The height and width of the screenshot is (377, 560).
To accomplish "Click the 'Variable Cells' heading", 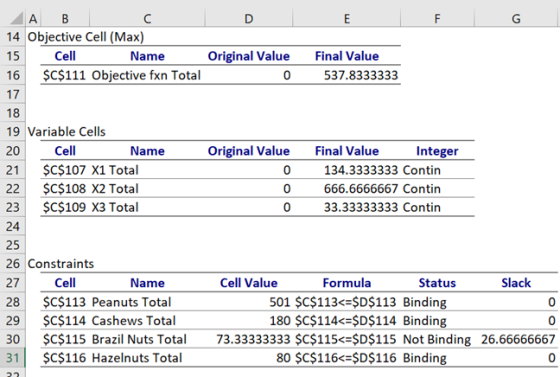I will pos(66,132).
